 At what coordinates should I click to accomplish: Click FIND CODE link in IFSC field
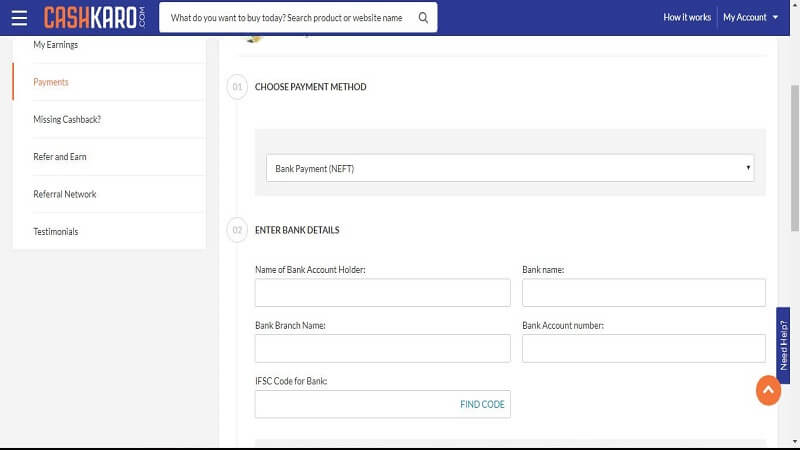[482, 404]
